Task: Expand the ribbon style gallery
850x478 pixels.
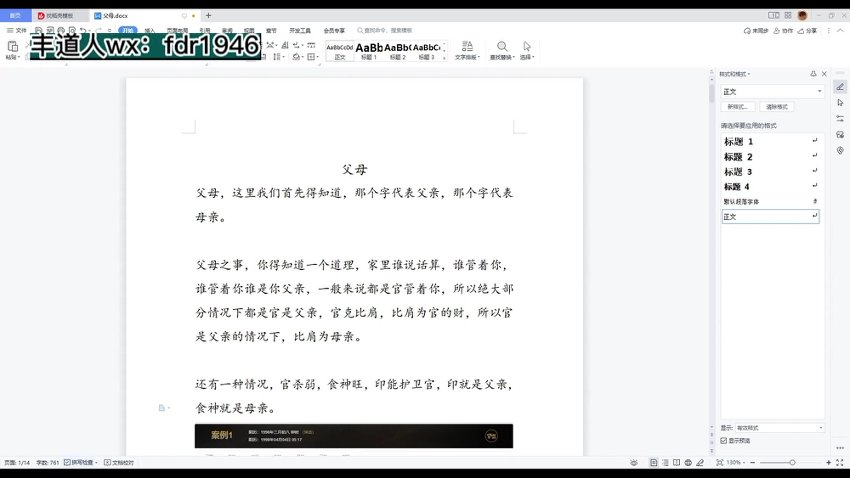Action: [x=445, y=57]
